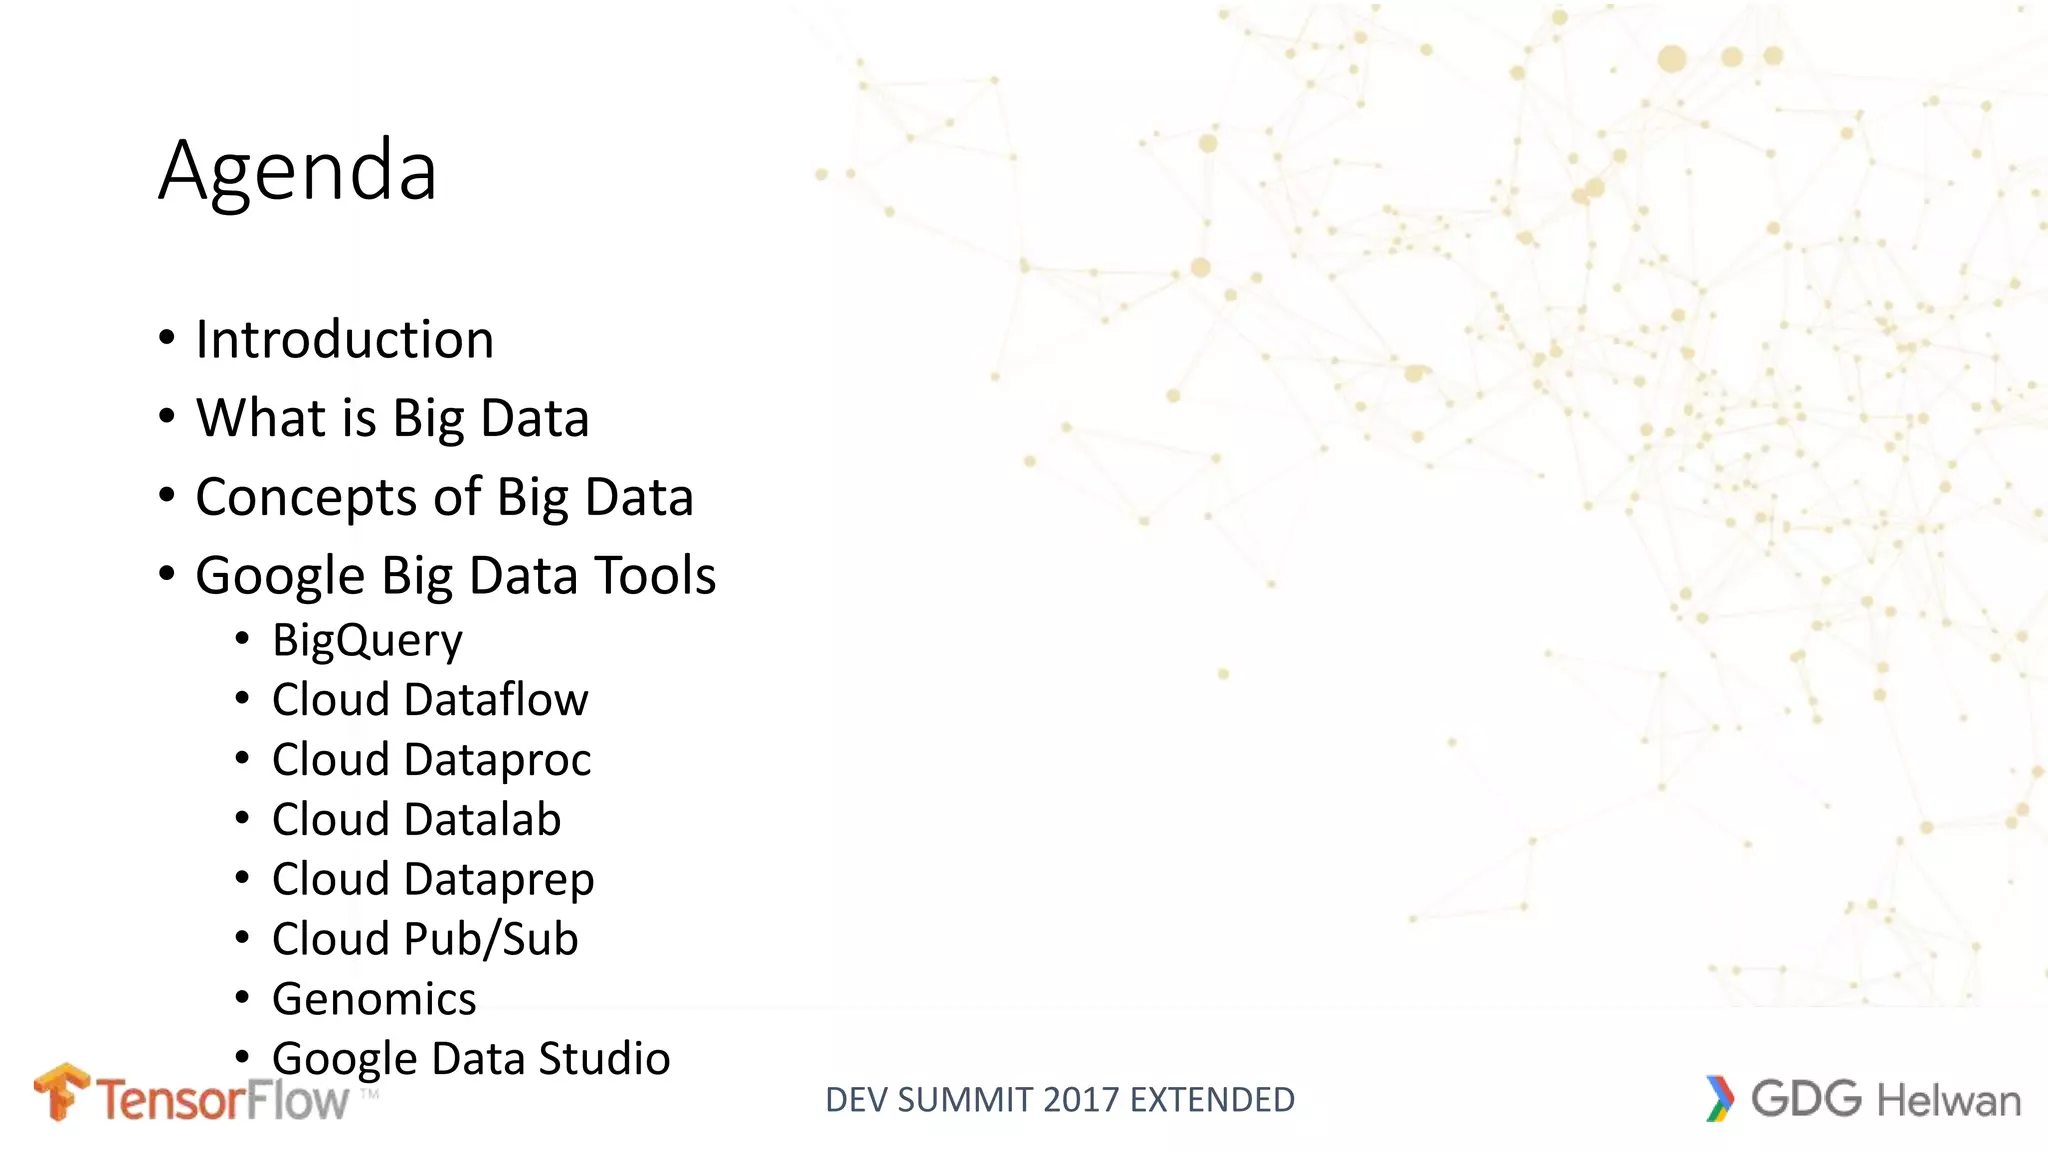The width and height of the screenshot is (2048, 1152).
Task: Click the GDG Helwan text label
Action: (1886, 1099)
